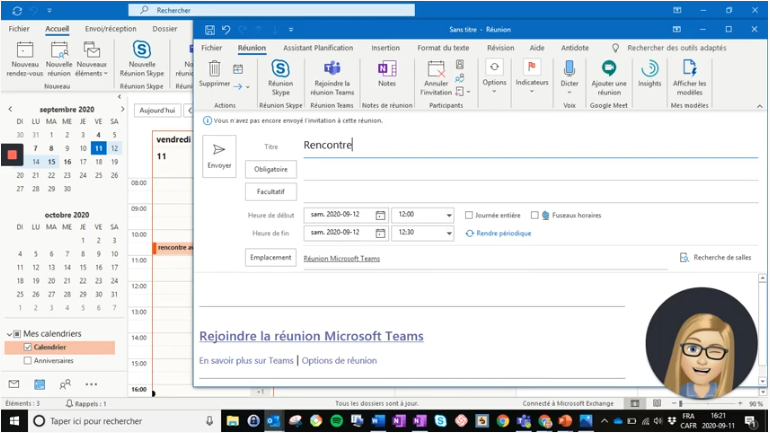
Task: Click Annuler l'invitation icon
Action: click(x=435, y=70)
